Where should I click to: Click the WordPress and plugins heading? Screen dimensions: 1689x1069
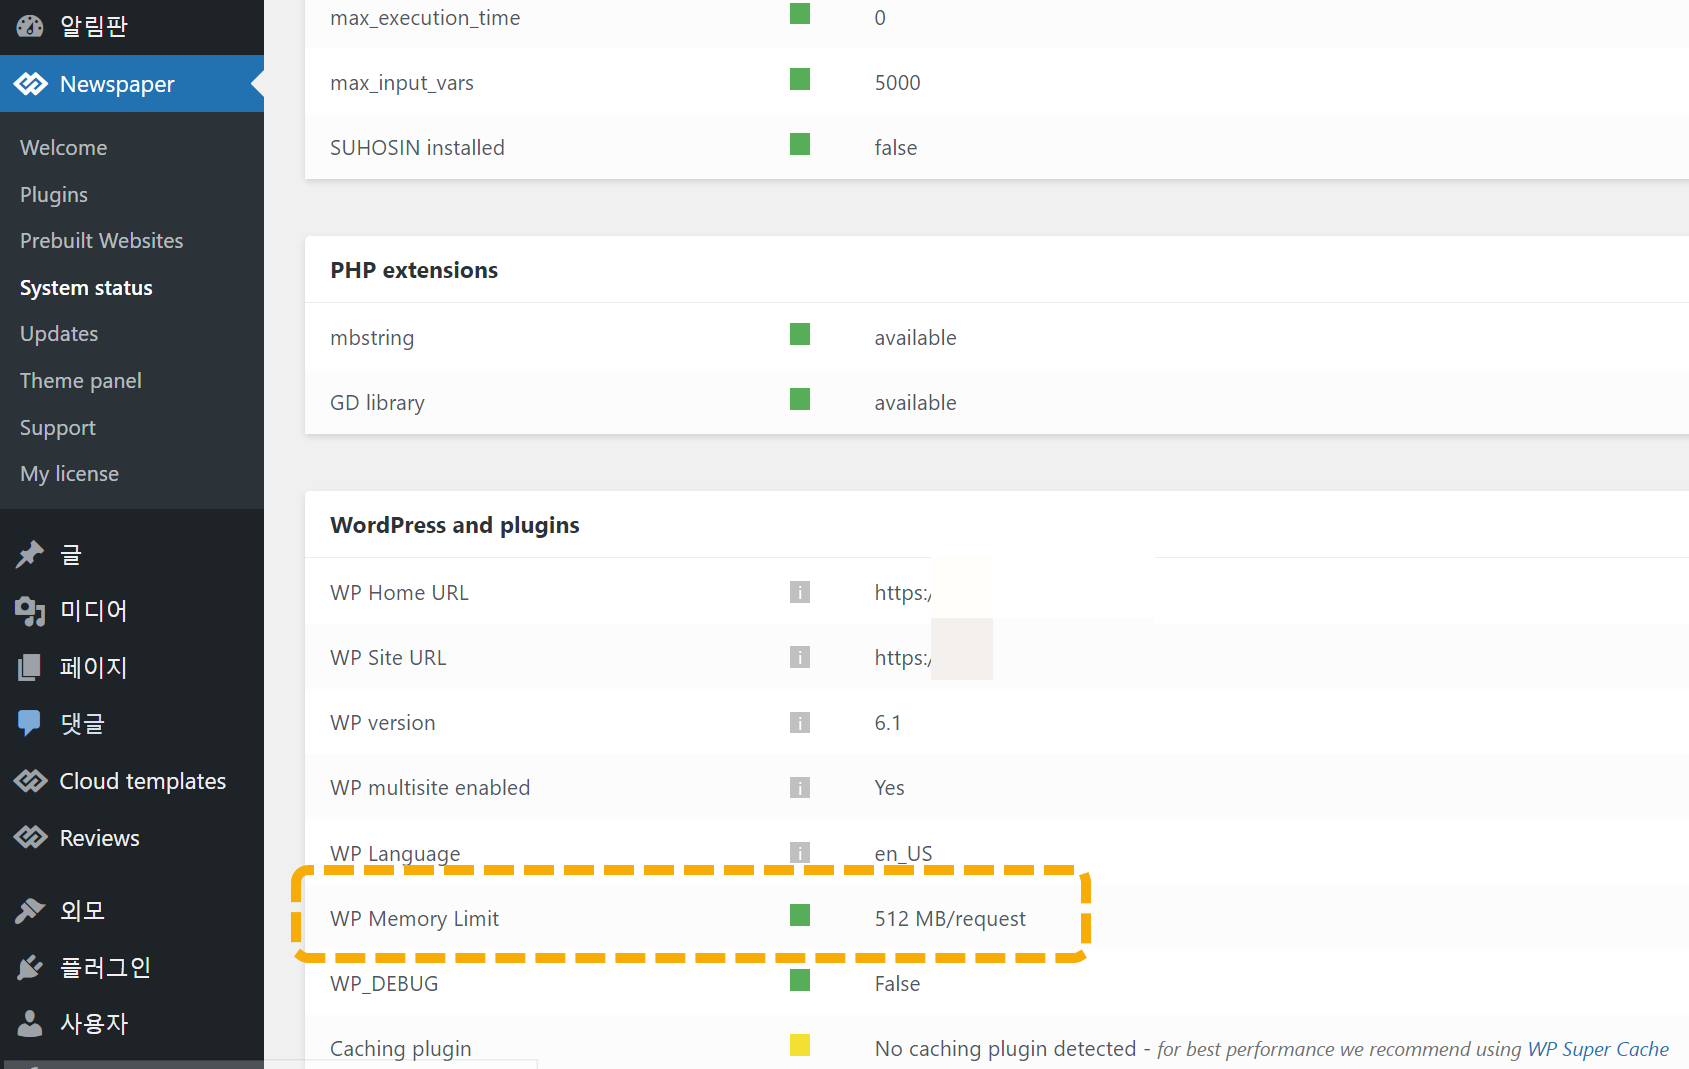pos(455,525)
